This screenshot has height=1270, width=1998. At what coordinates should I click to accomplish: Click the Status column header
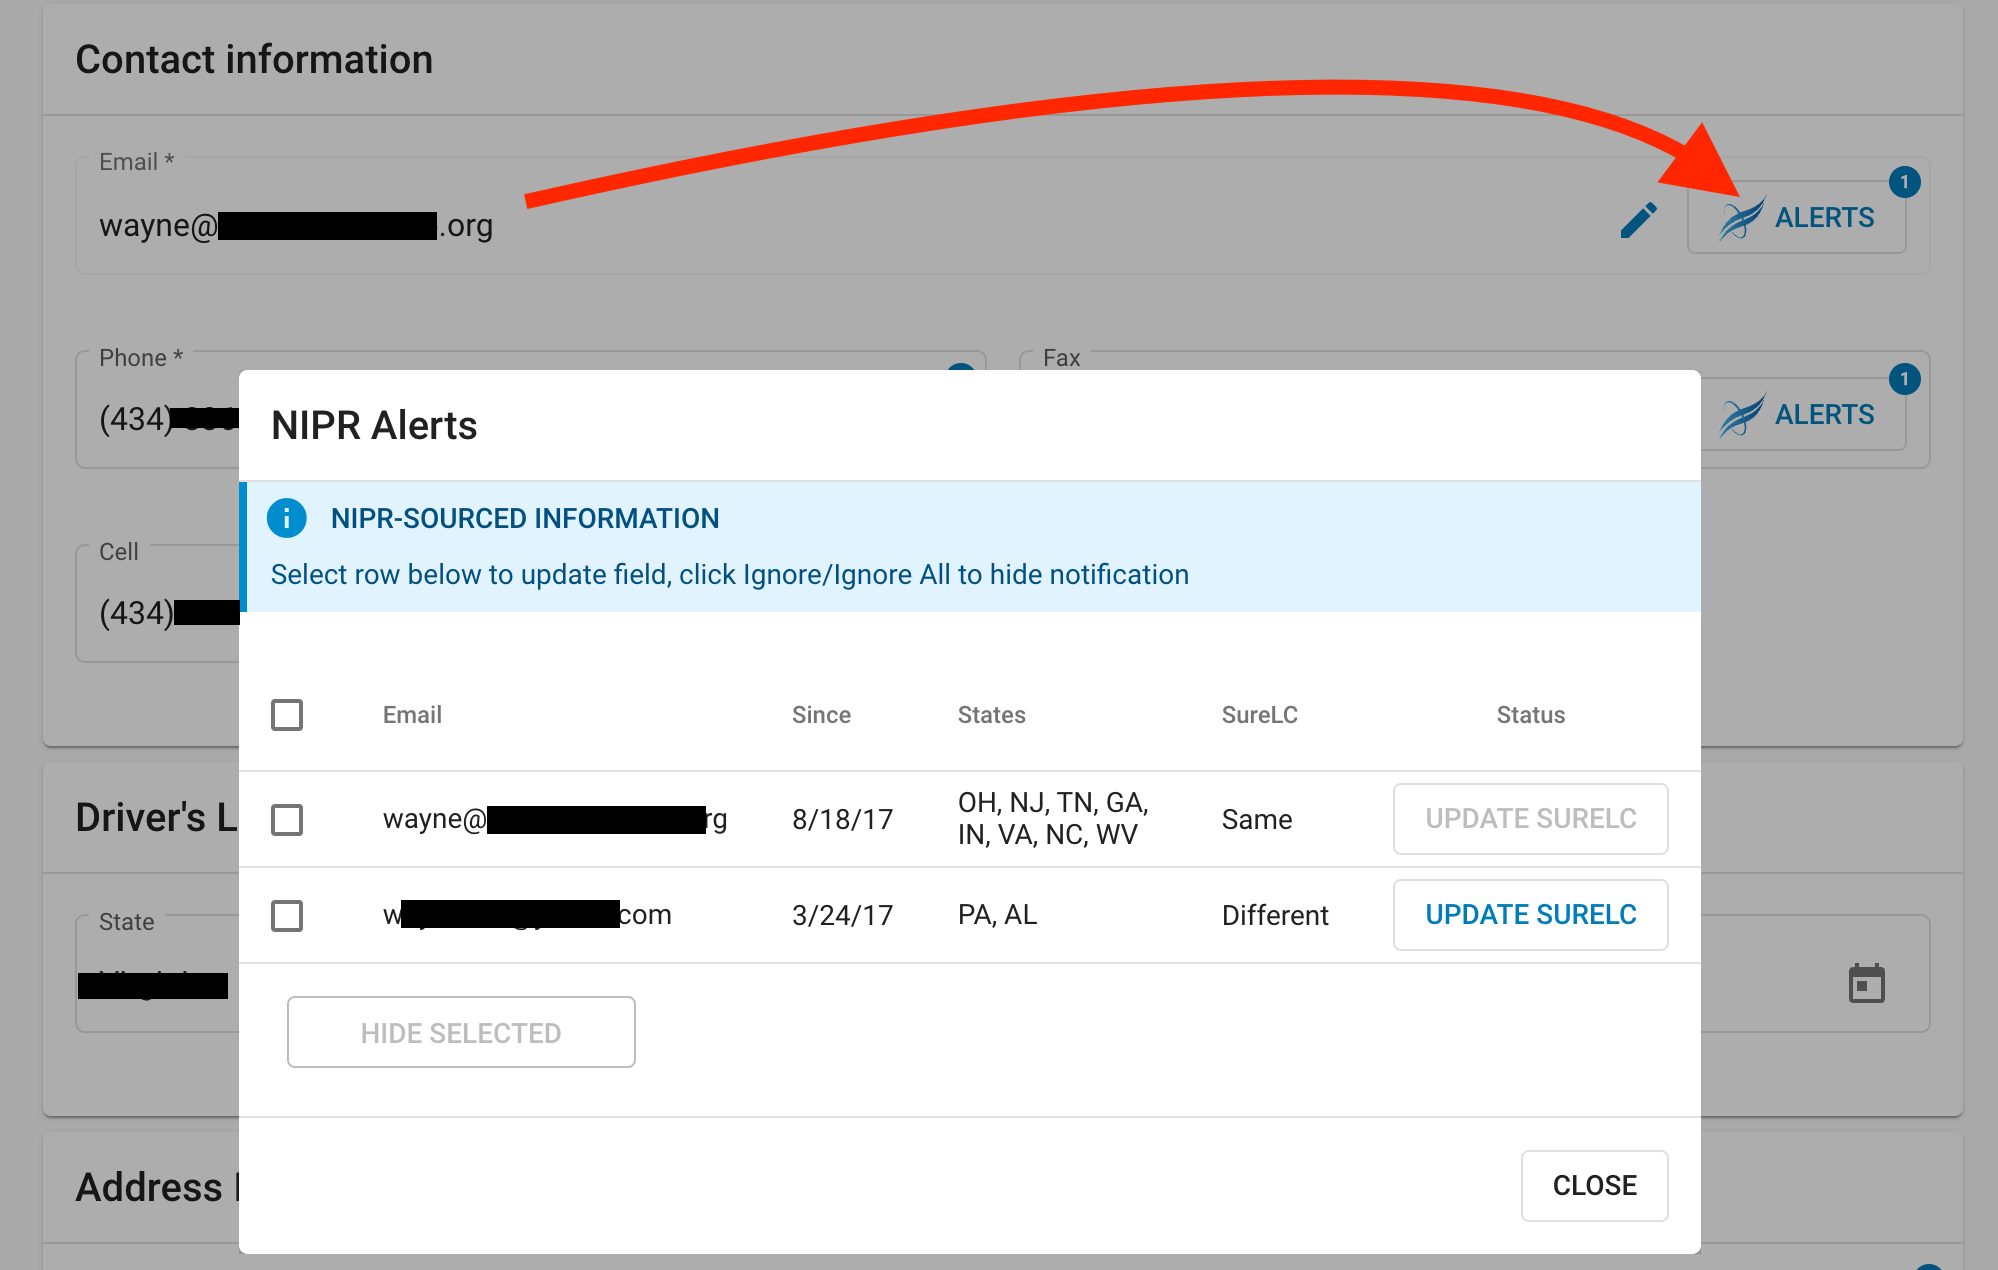(x=1530, y=715)
